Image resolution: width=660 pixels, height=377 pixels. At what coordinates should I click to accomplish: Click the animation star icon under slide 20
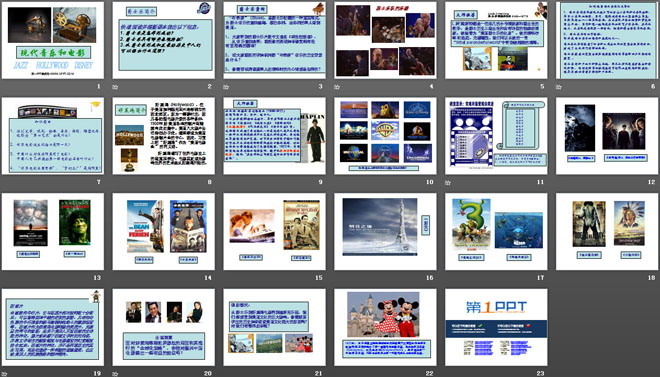click(115, 374)
